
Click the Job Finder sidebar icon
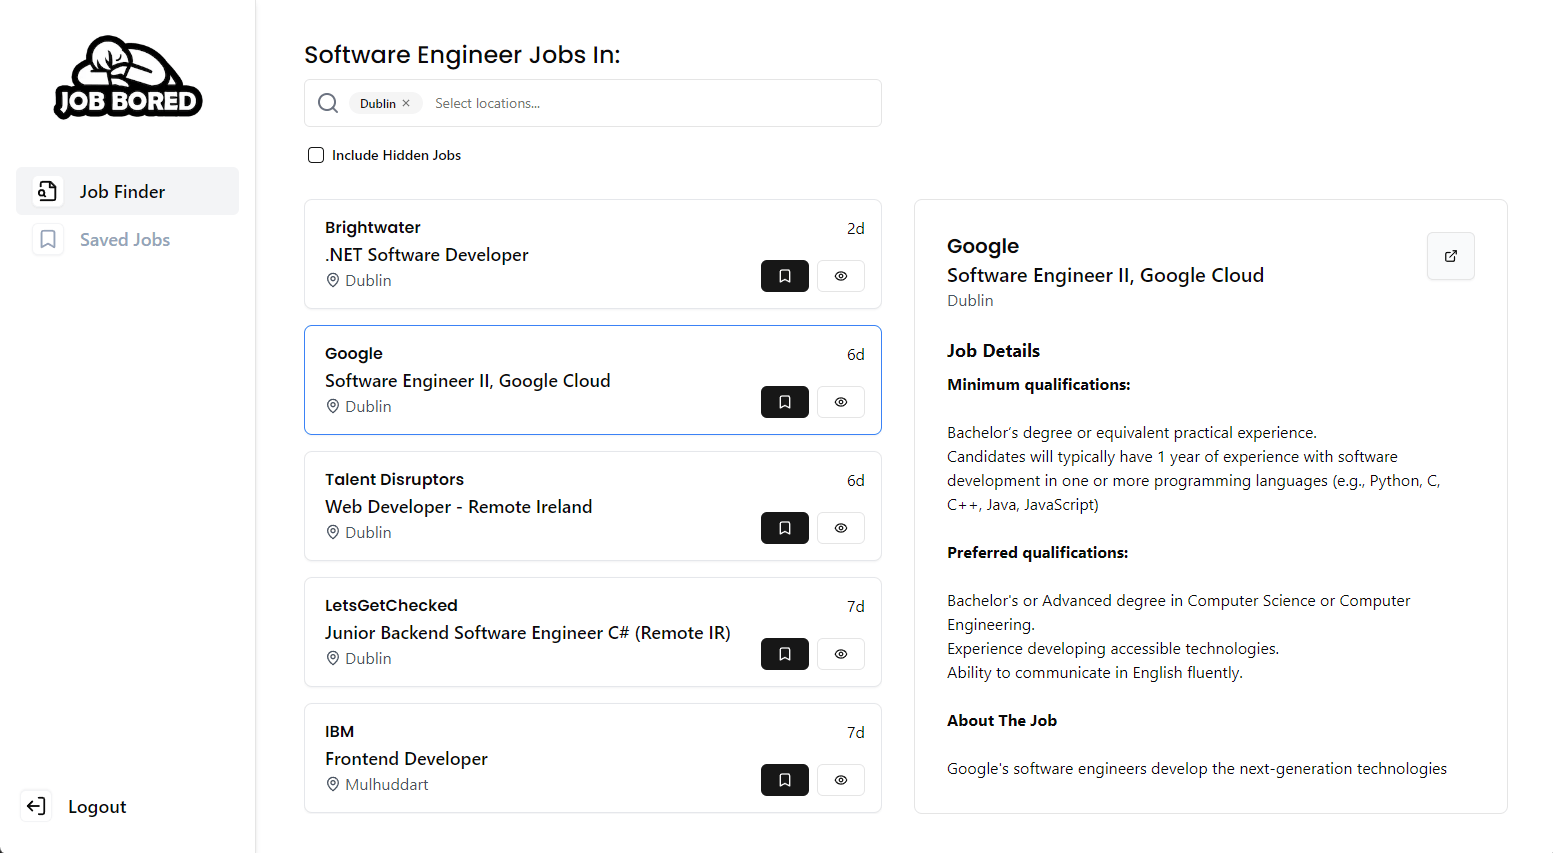point(47,191)
